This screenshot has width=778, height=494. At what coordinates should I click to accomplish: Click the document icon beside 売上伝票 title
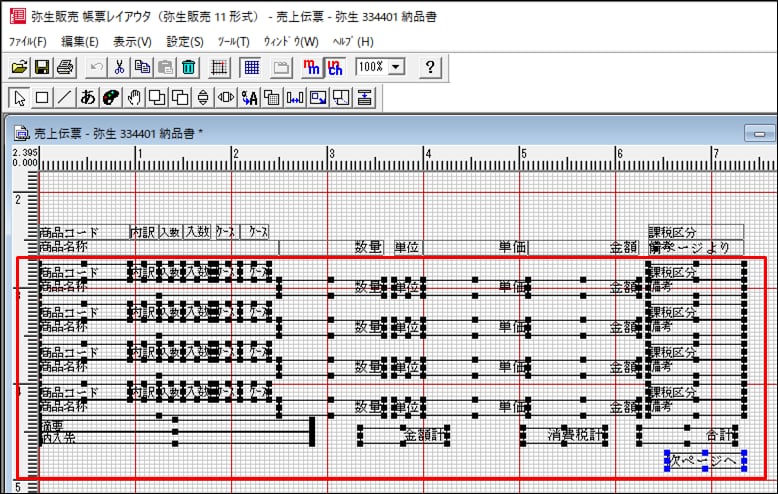tap(21, 133)
